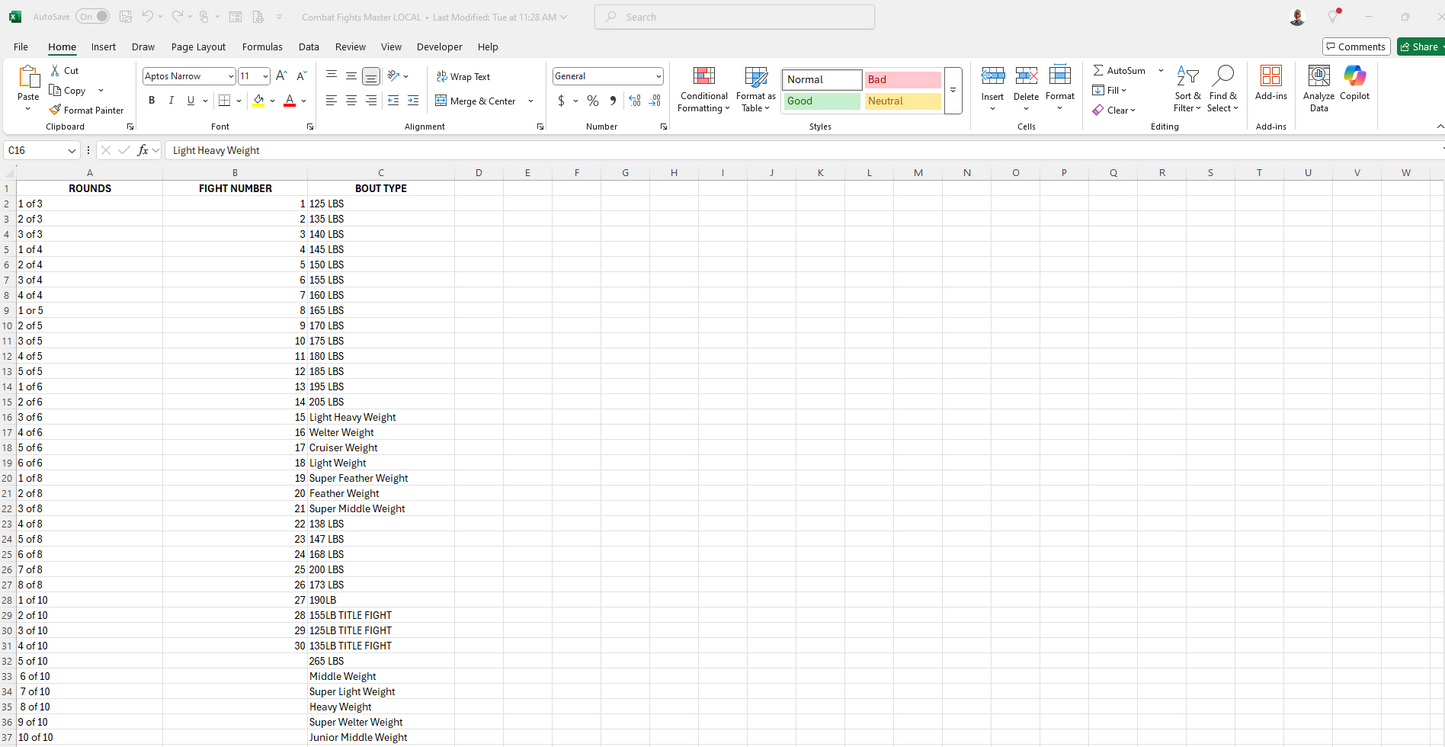
Task: Apply italic formatting
Action: point(170,100)
